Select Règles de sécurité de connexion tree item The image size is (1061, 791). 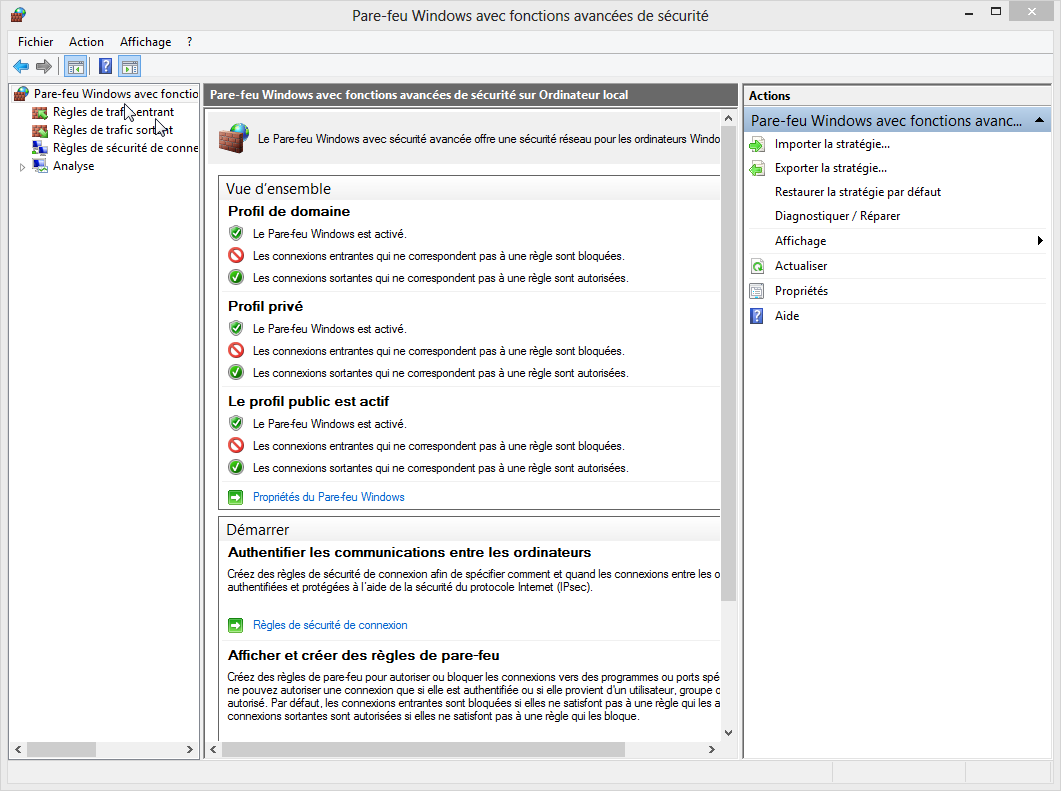pos(125,148)
